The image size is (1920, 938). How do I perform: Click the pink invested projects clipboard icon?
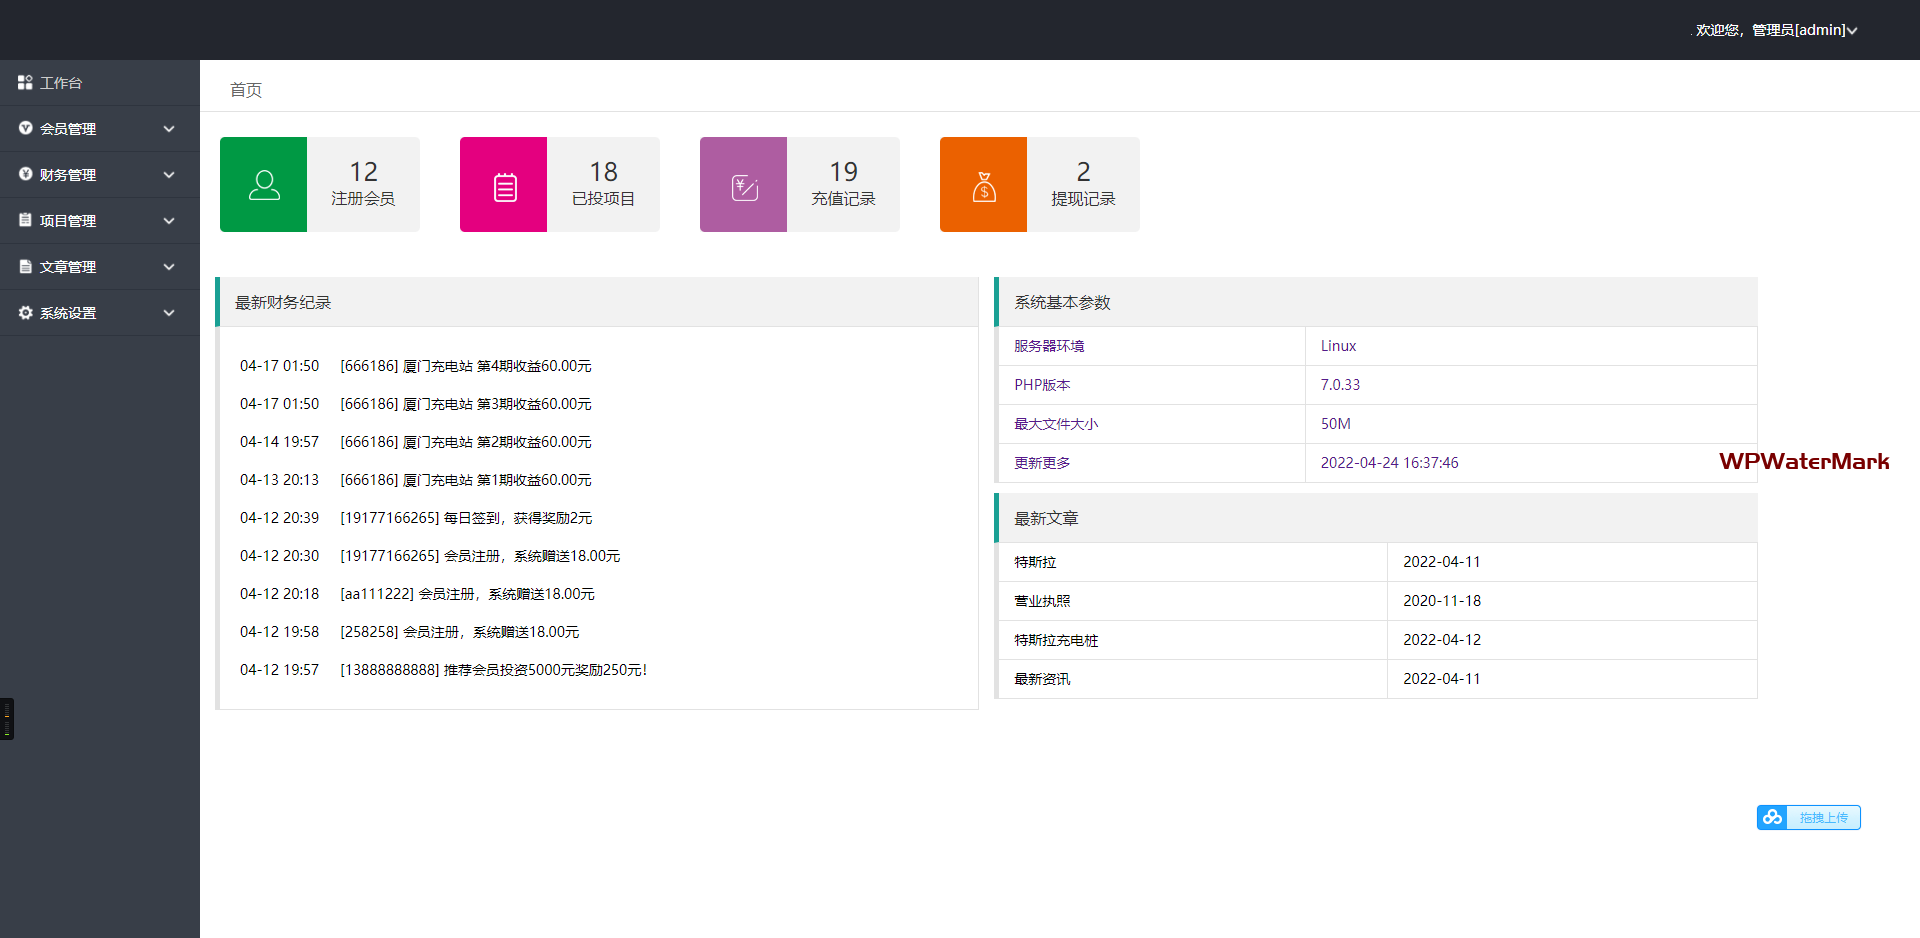pos(504,186)
